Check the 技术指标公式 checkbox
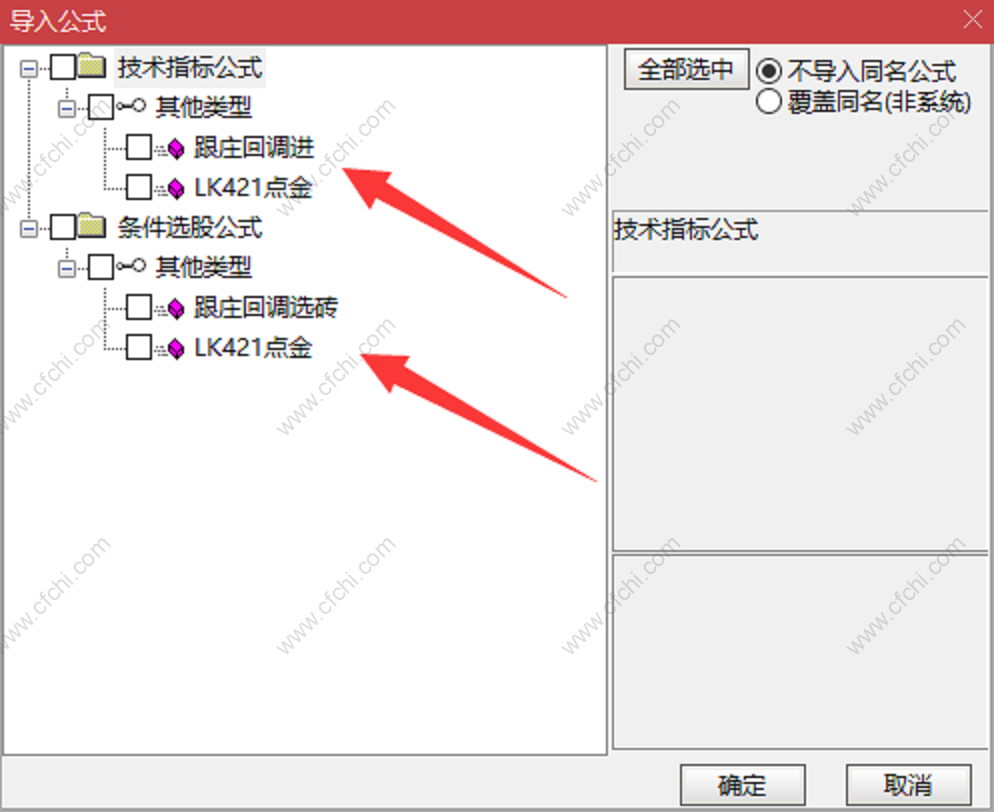Image resolution: width=994 pixels, height=812 pixels. (63, 67)
